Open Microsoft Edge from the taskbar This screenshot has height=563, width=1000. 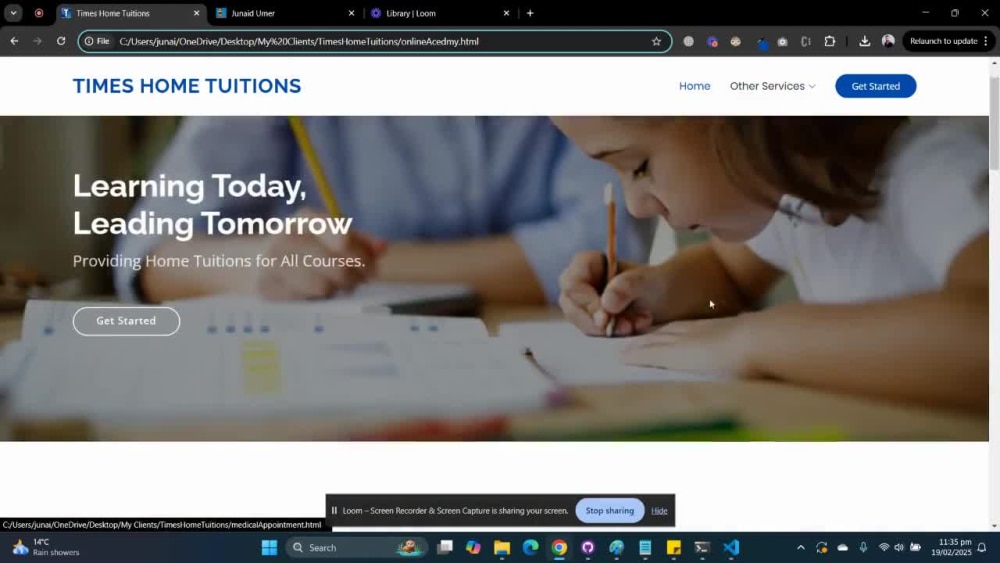click(531, 548)
